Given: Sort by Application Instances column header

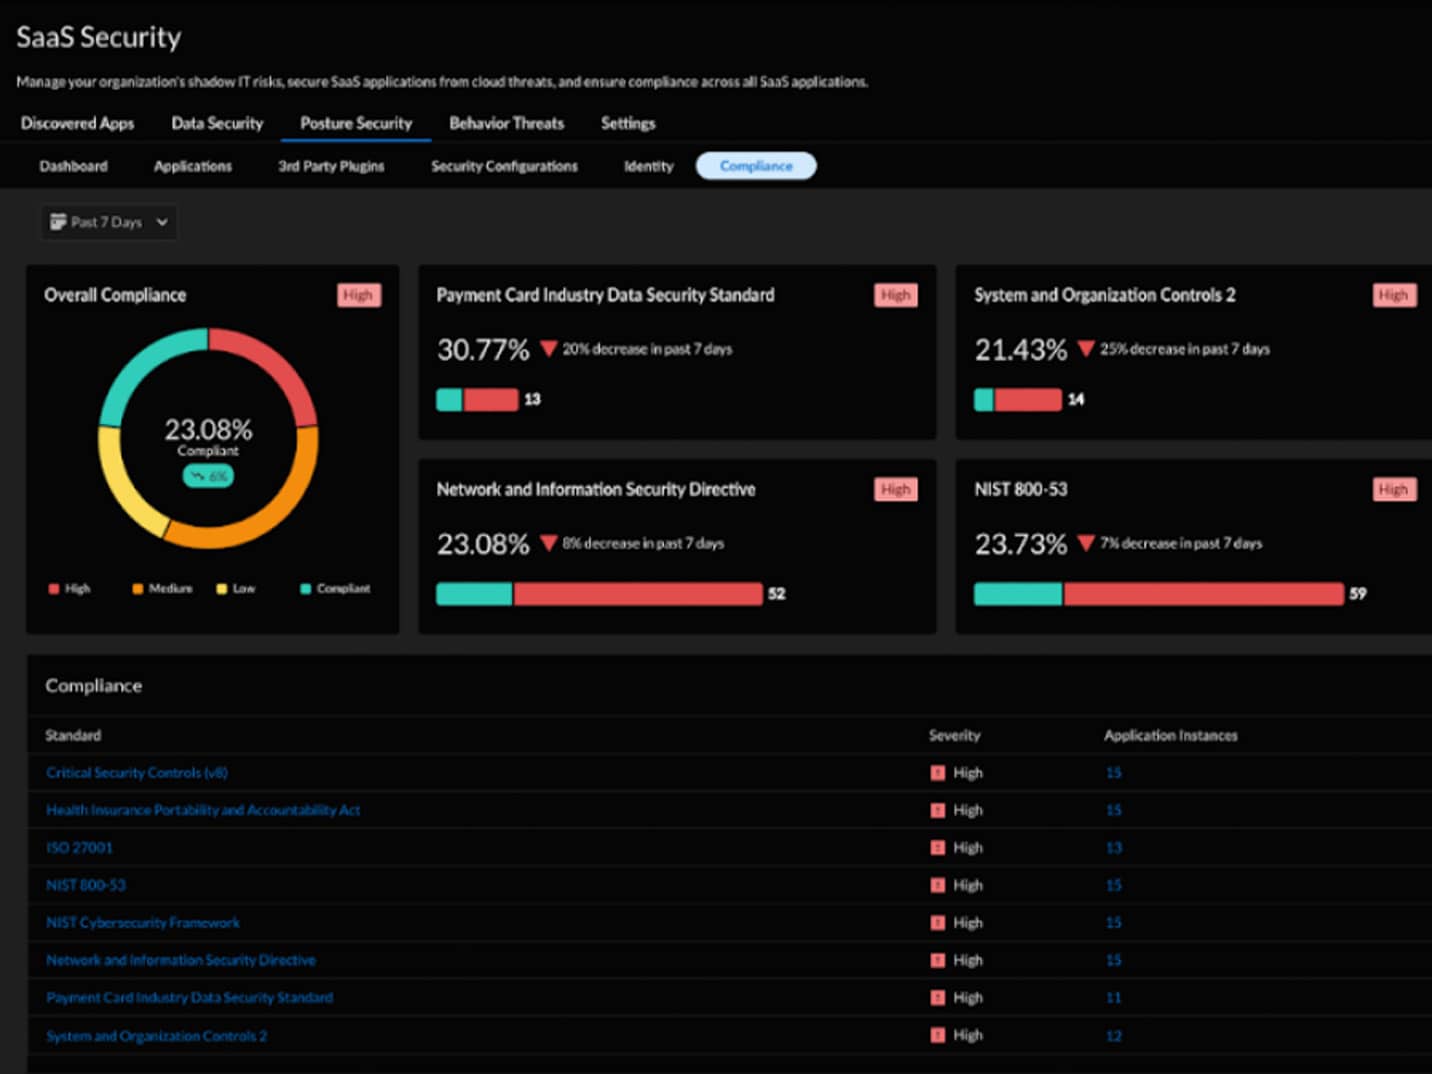Looking at the screenshot, I should point(1170,735).
